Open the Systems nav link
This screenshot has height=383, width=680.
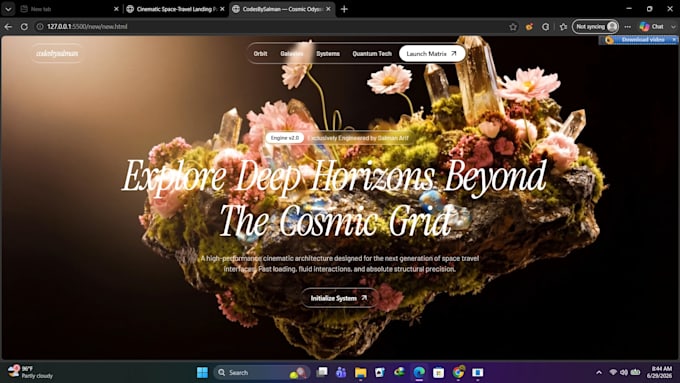click(x=328, y=53)
